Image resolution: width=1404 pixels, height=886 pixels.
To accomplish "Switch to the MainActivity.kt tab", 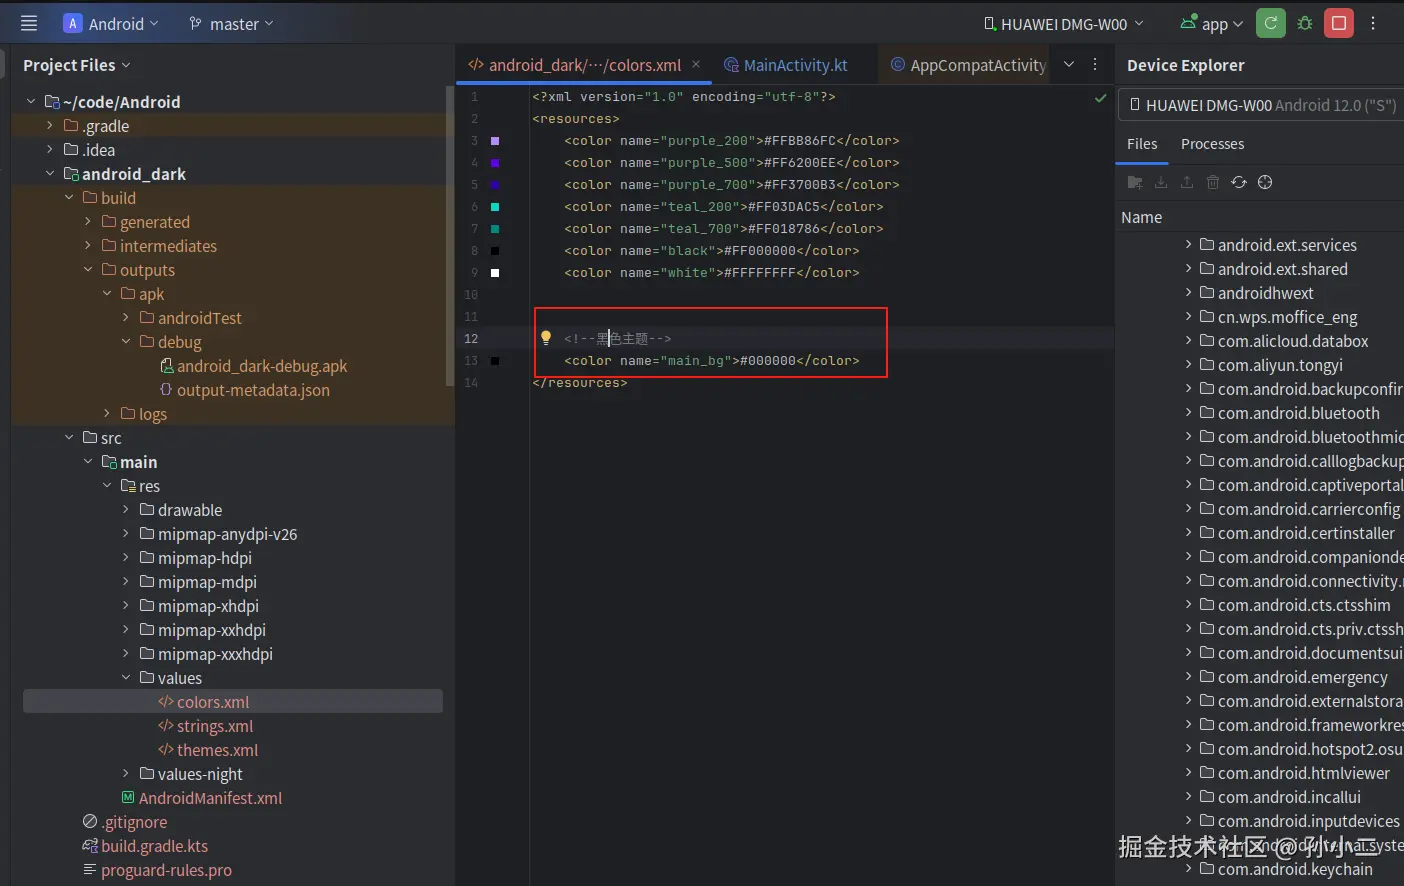I will (795, 65).
